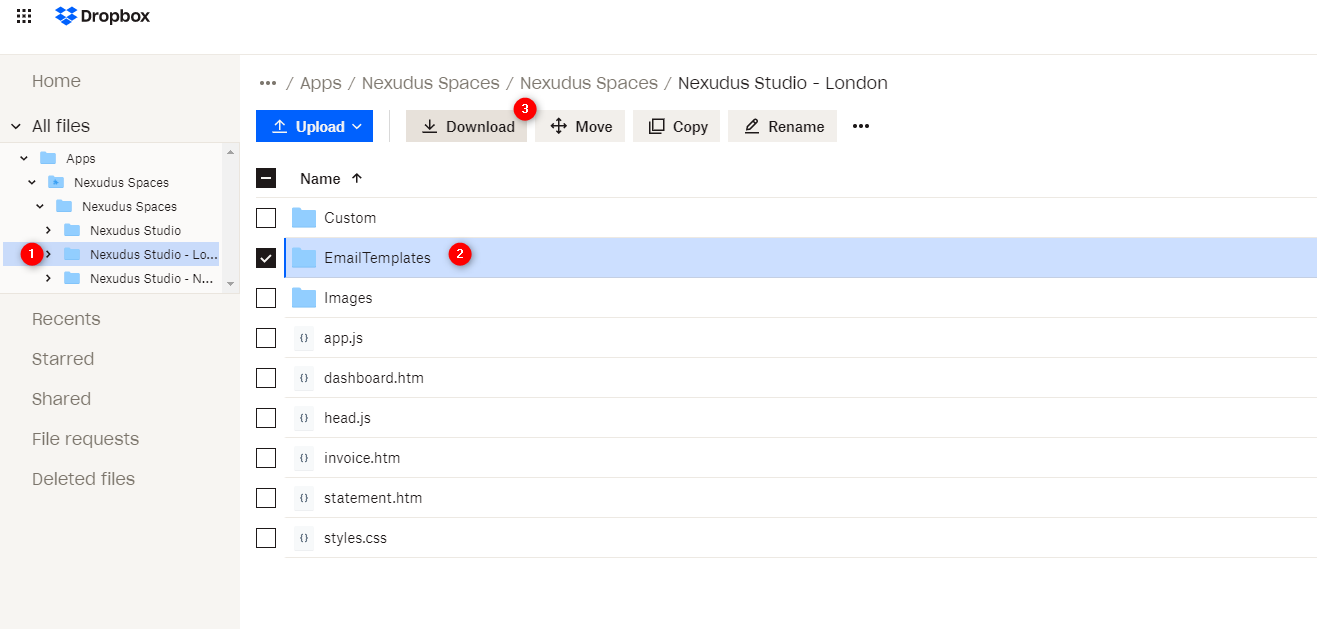
Task: Click the Apps folder icon in tree
Action: tap(48, 158)
